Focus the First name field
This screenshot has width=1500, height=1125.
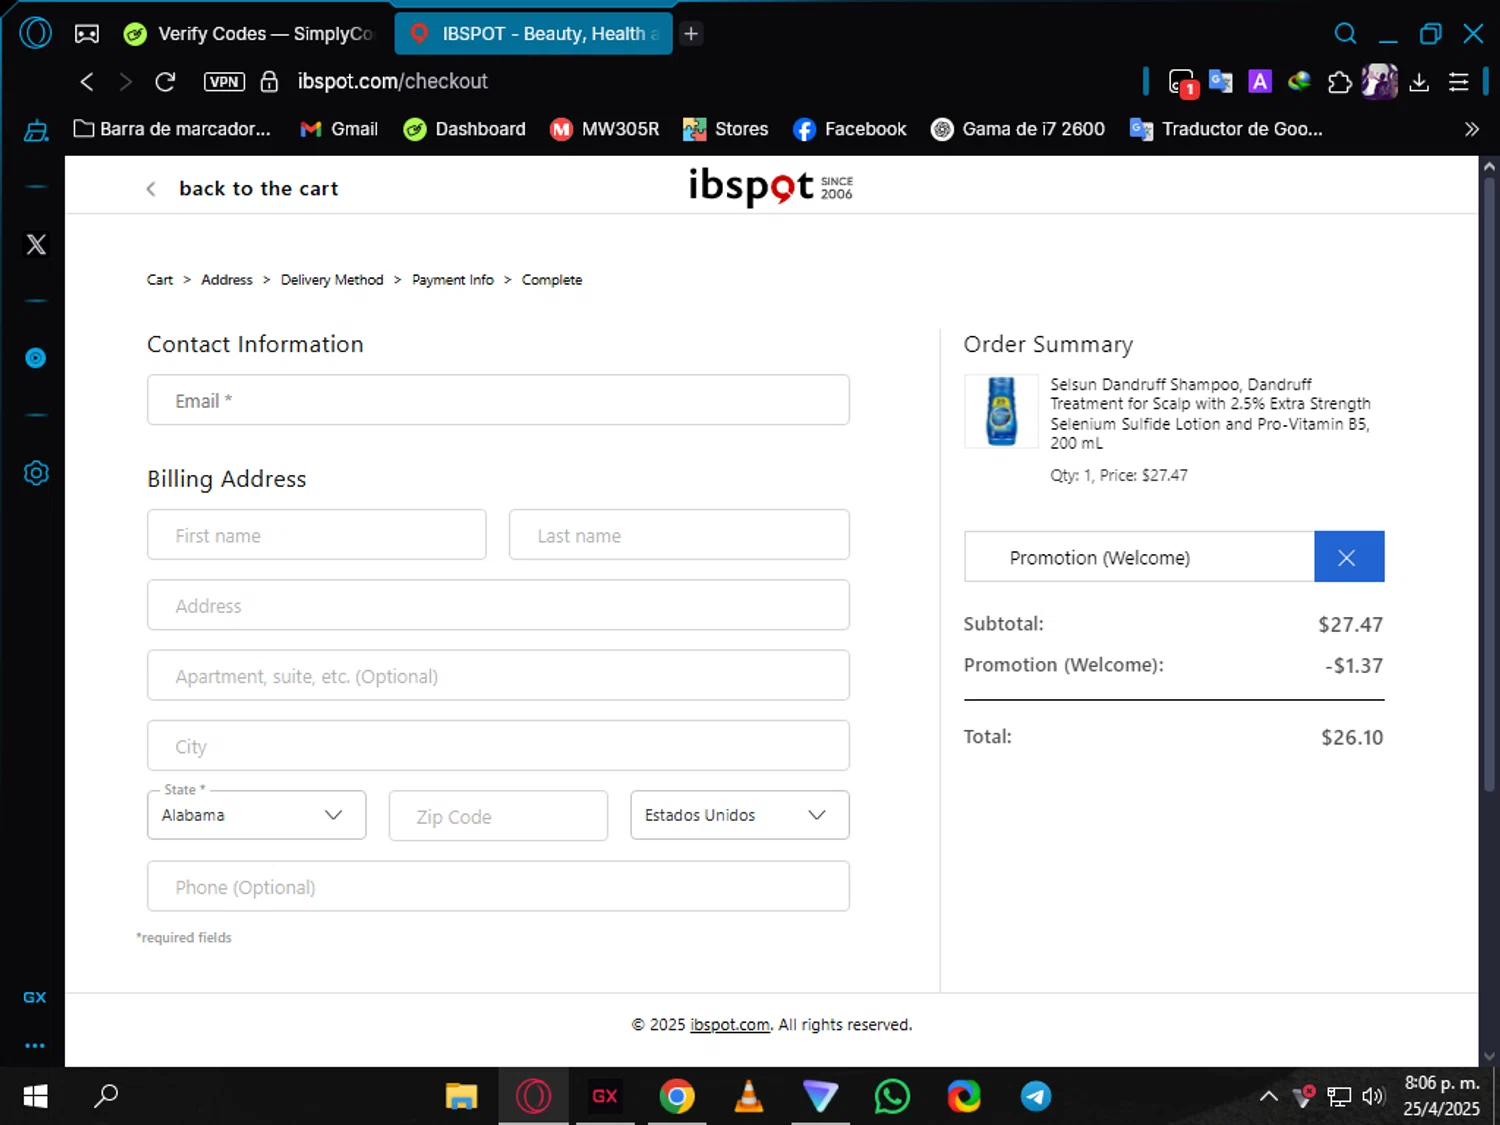coord(317,535)
